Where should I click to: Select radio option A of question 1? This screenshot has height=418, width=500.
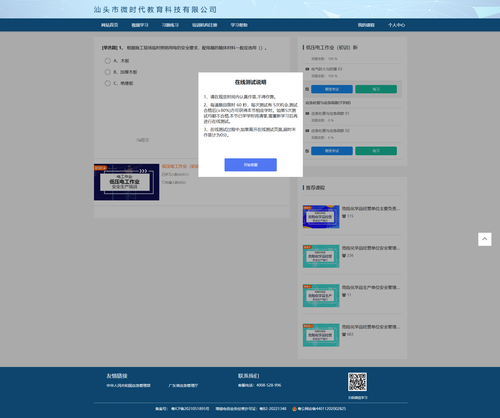(107, 61)
